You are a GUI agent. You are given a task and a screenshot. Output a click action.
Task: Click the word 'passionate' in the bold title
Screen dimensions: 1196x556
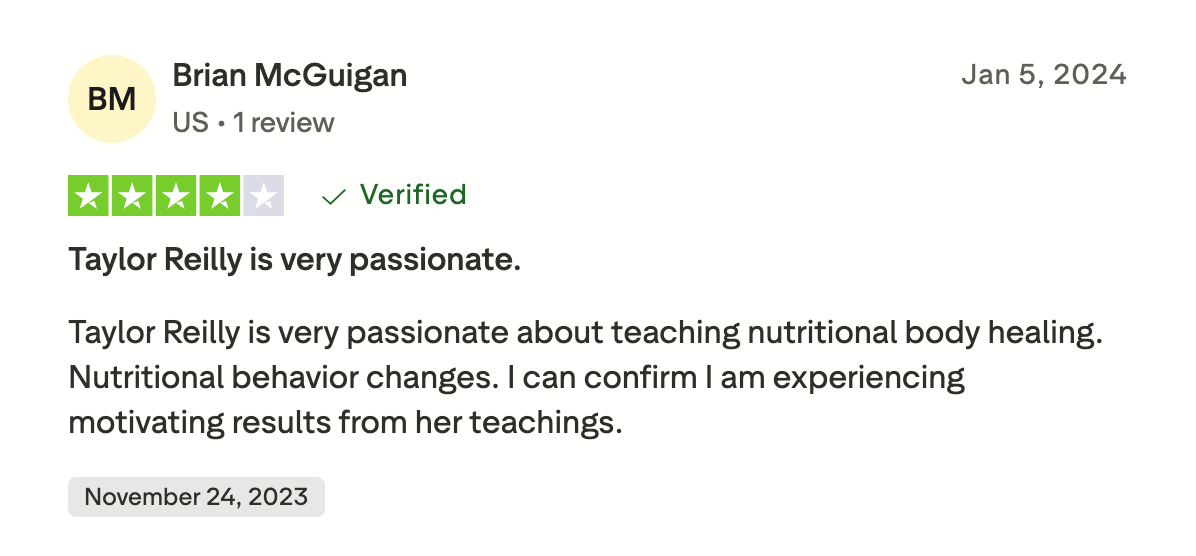[x=432, y=261]
